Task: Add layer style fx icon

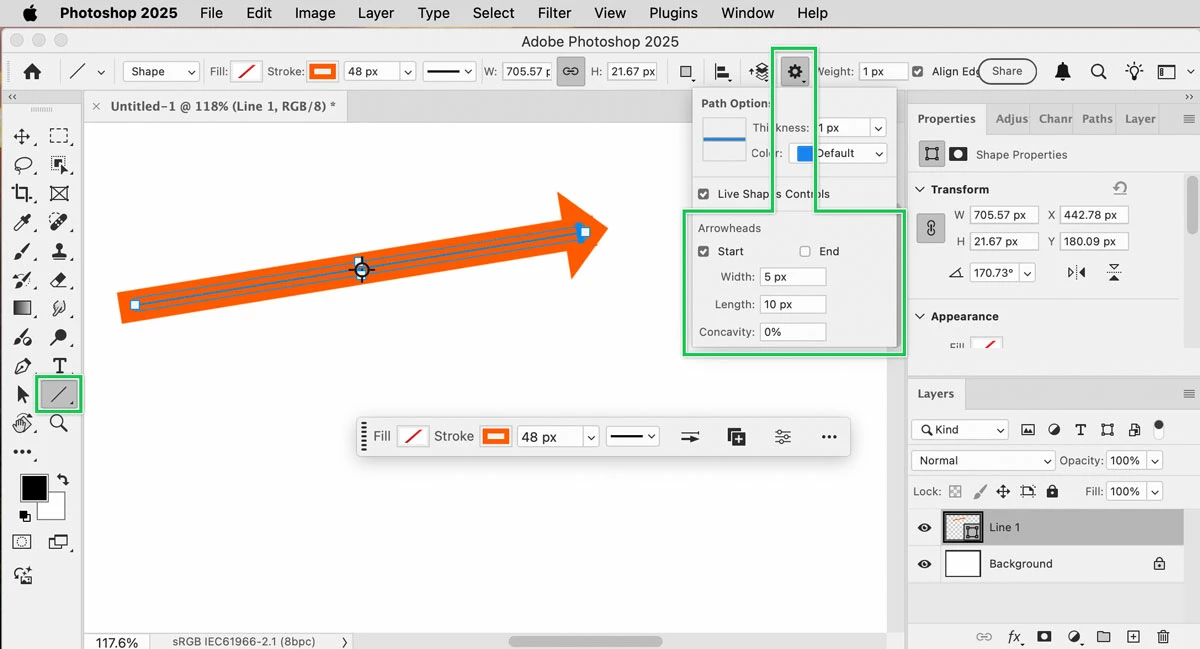Action: click(x=1014, y=637)
